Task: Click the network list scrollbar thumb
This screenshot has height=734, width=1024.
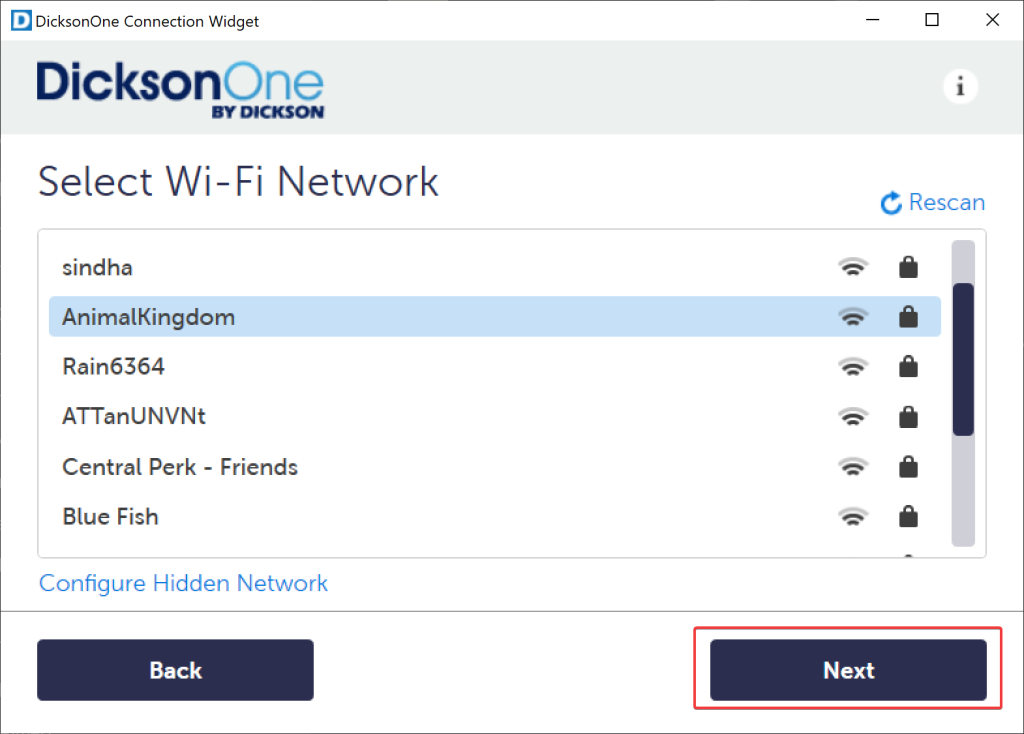Action: click(x=963, y=359)
